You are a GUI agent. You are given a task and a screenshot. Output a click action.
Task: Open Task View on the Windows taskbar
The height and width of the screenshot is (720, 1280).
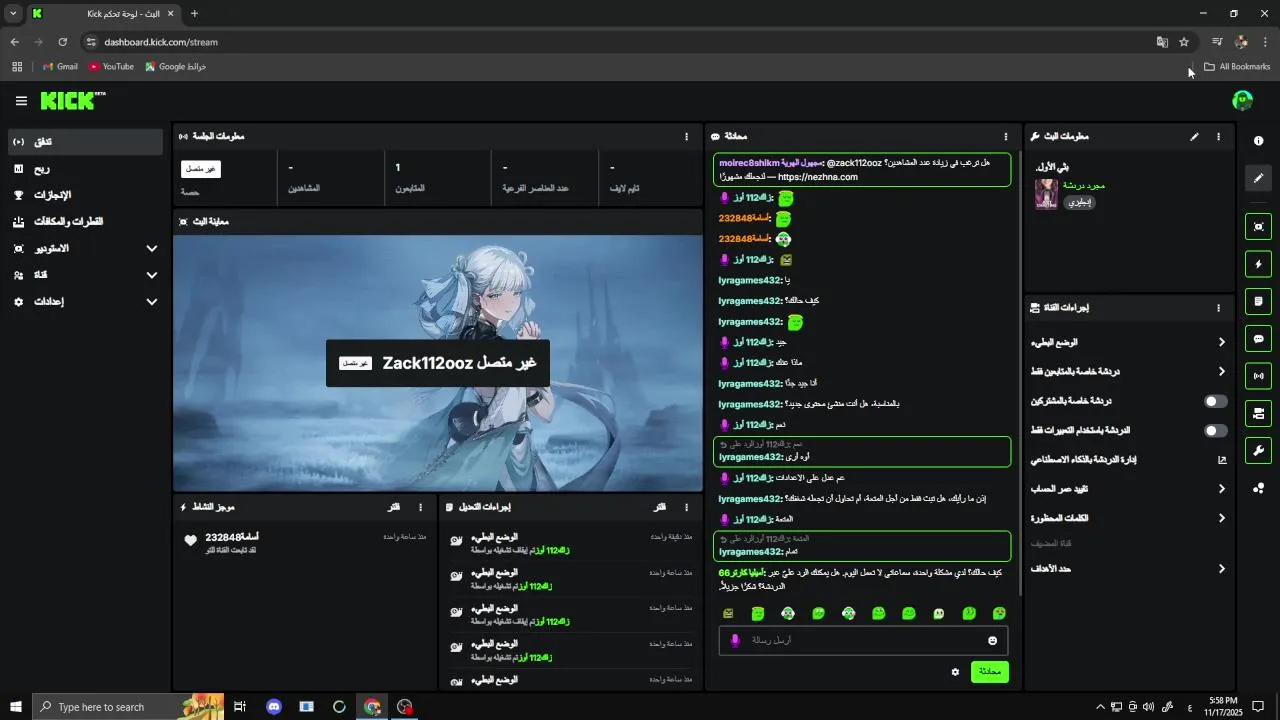[240, 707]
